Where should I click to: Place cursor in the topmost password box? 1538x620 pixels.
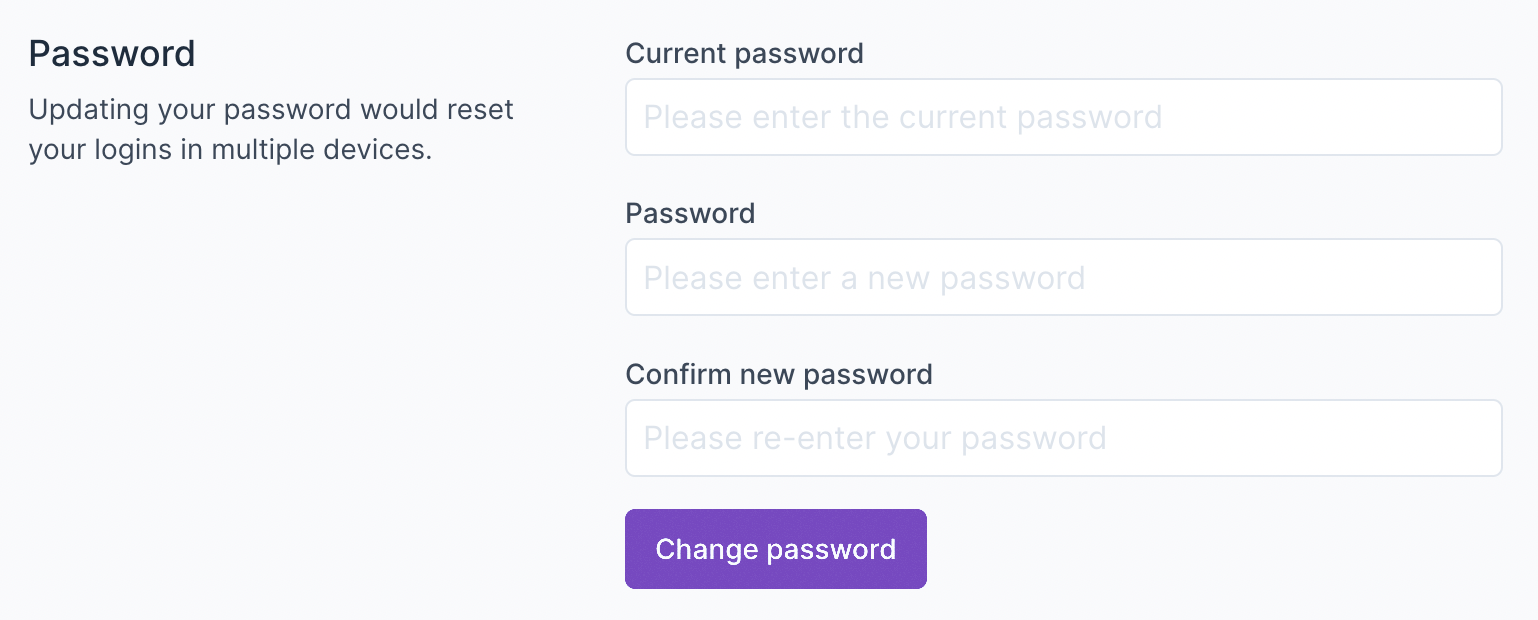1063,117
